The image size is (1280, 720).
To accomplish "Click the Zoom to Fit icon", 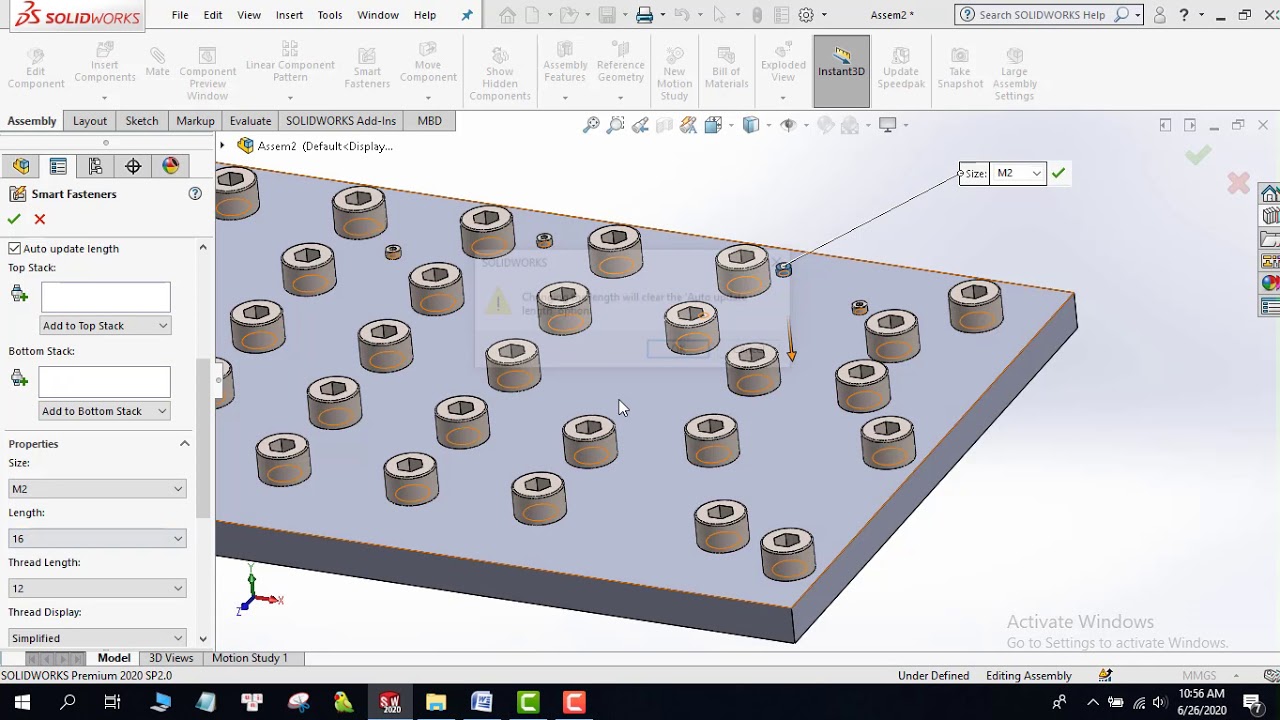I will pyautogui.click(x=591, y=125).
